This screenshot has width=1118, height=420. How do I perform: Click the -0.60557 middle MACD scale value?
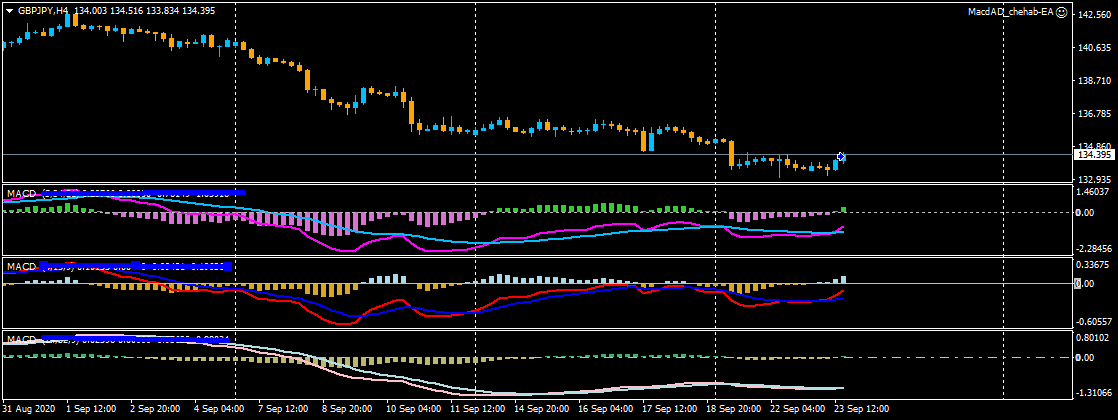click(x=1094, y=322)
